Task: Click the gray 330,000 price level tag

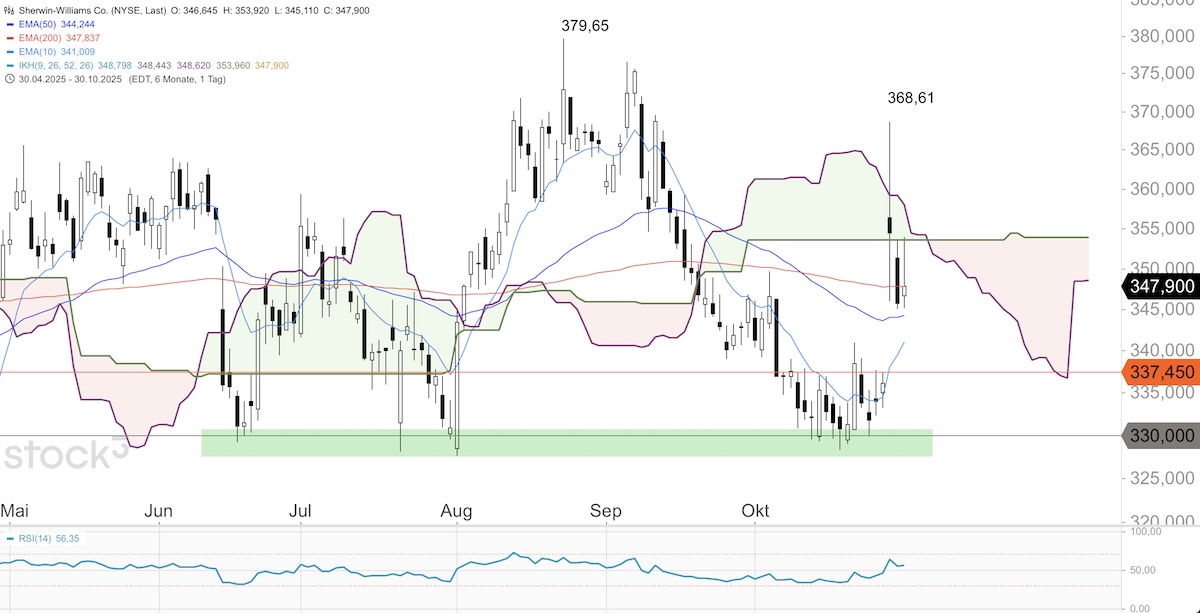Action: (x=1158, y=436)
